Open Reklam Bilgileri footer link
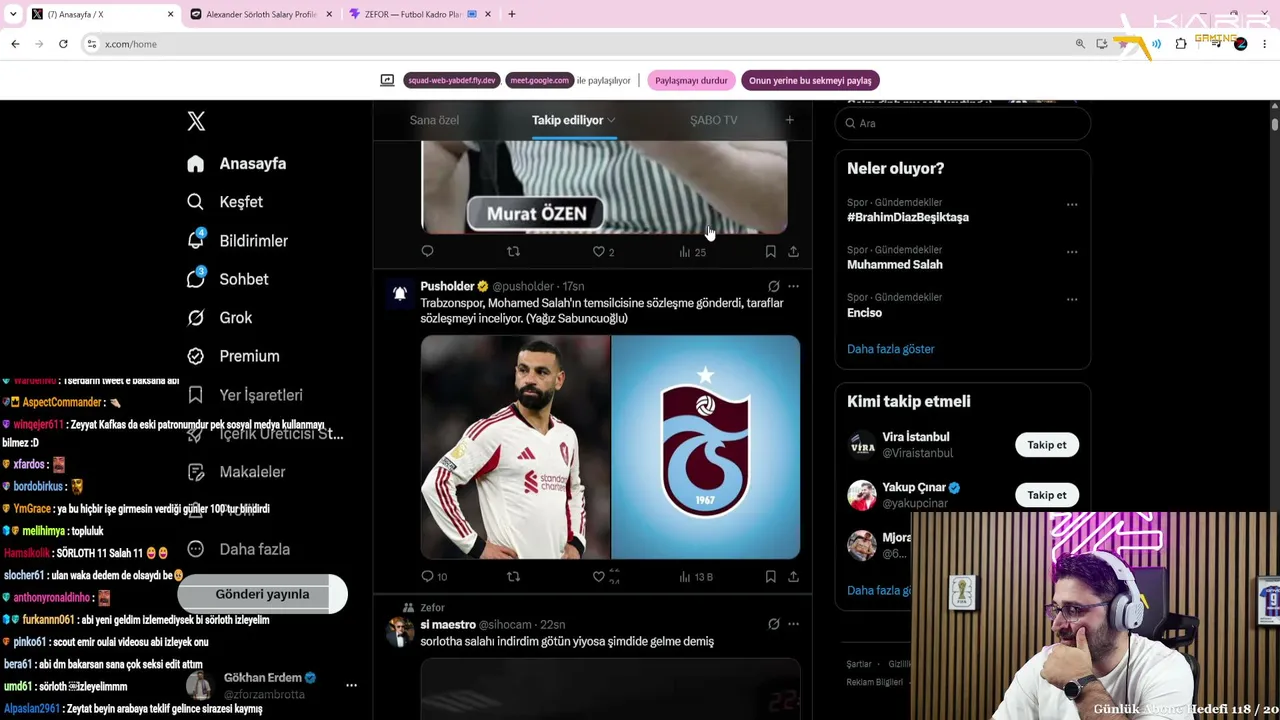This screenshot has height=720, width=1280. (x=875, y=682)
